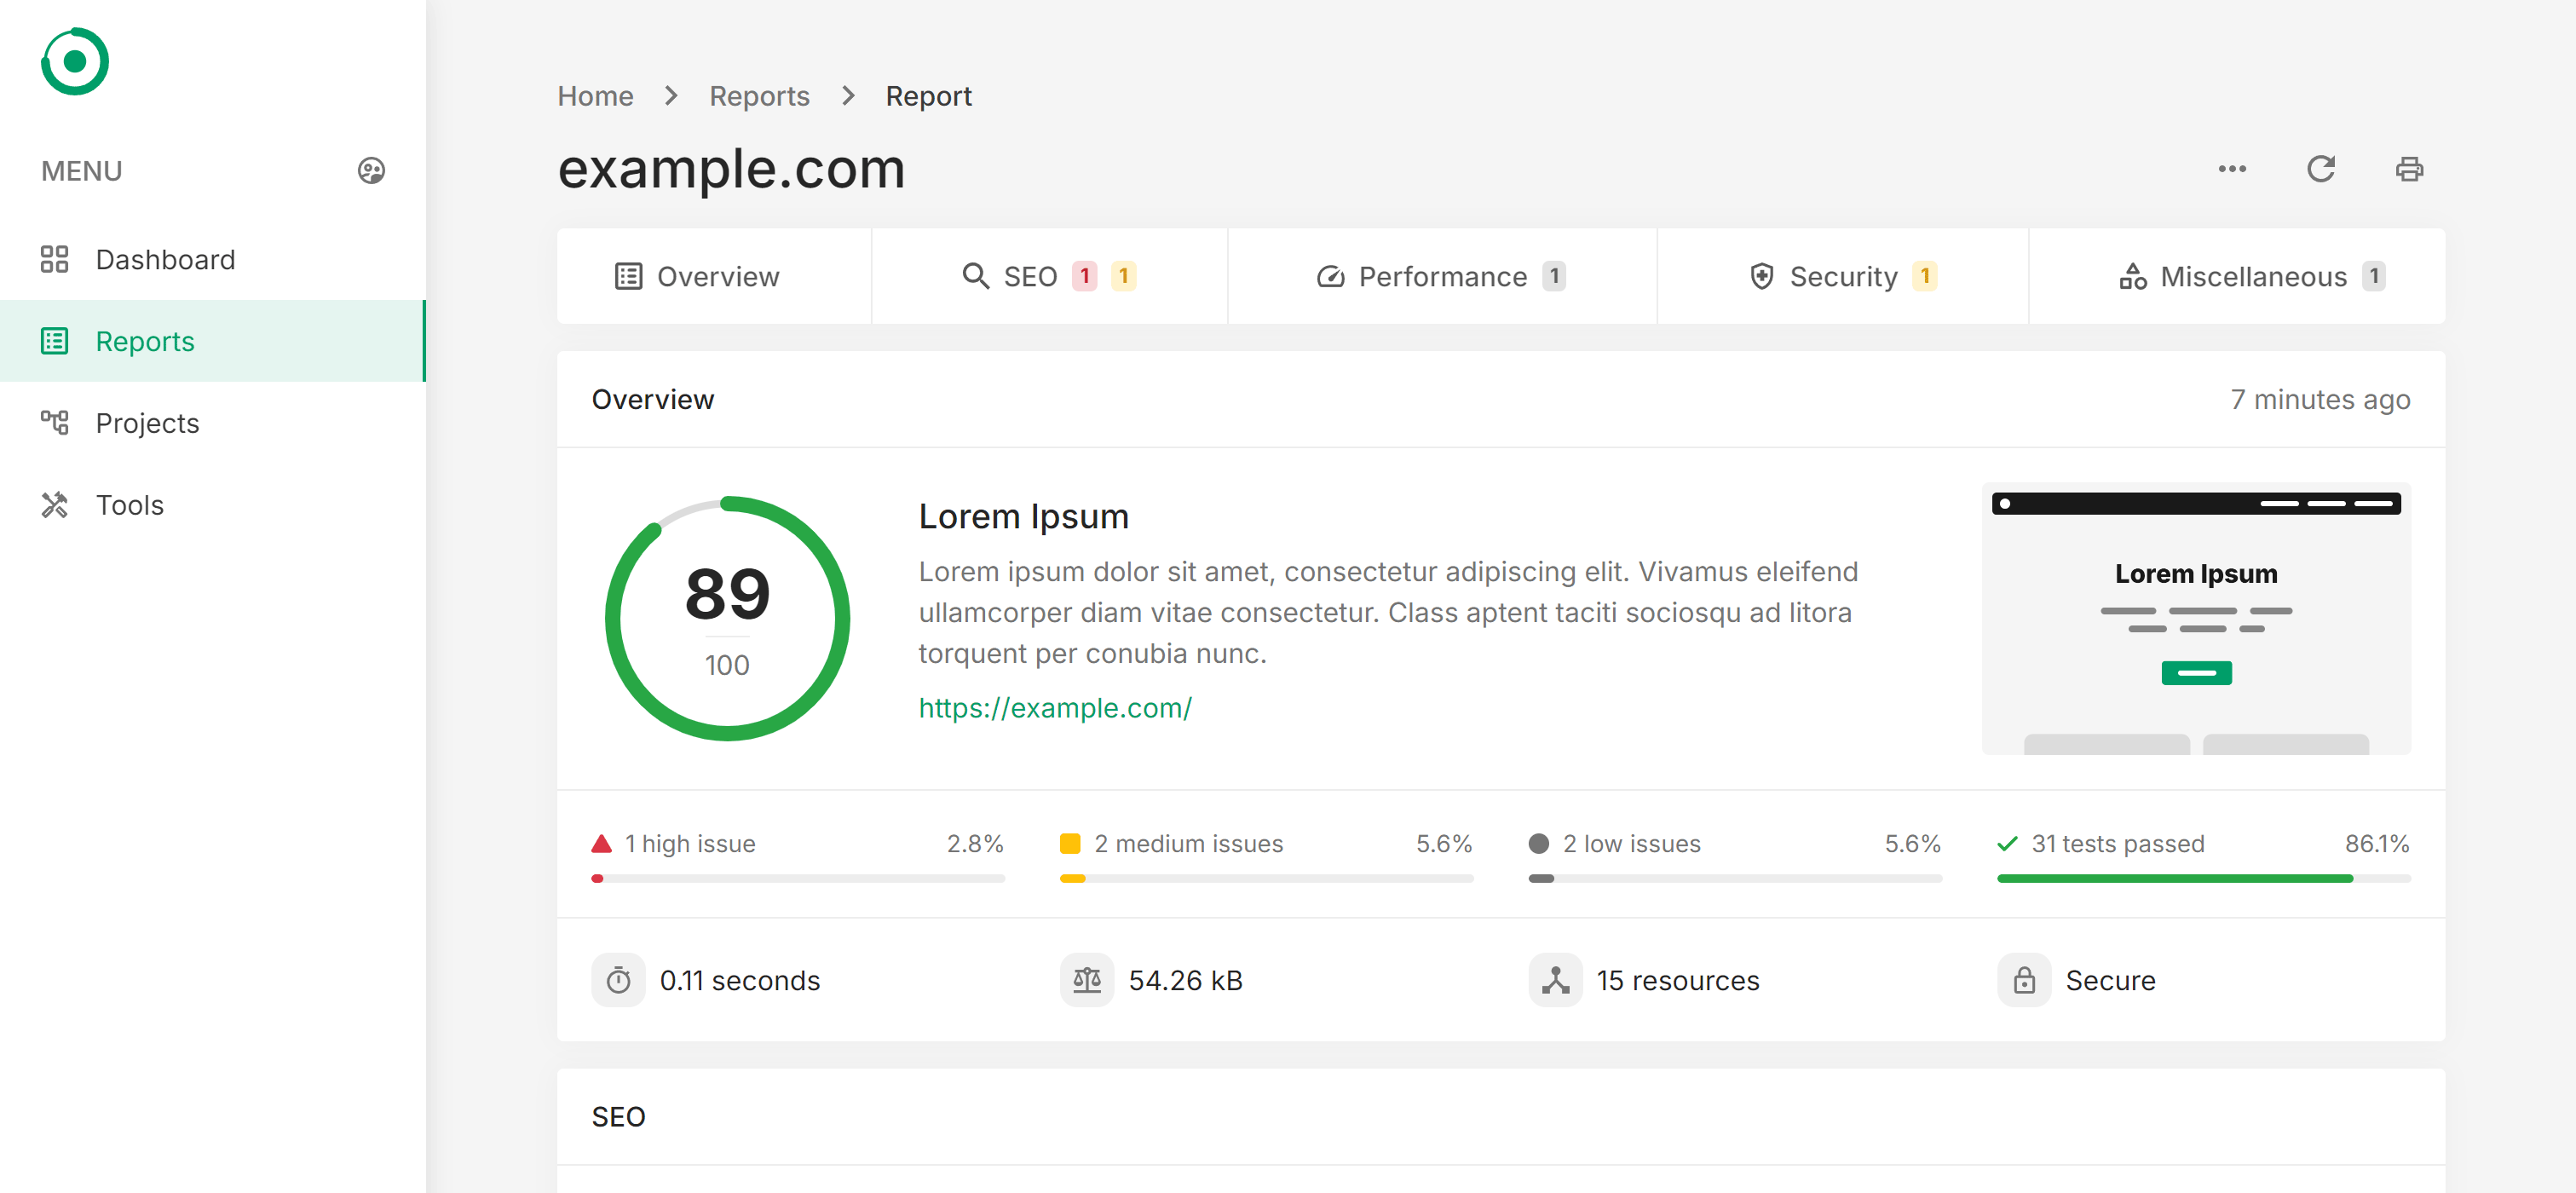
Task: Click the refresh icon top right
Action: tap(2321, 168)
